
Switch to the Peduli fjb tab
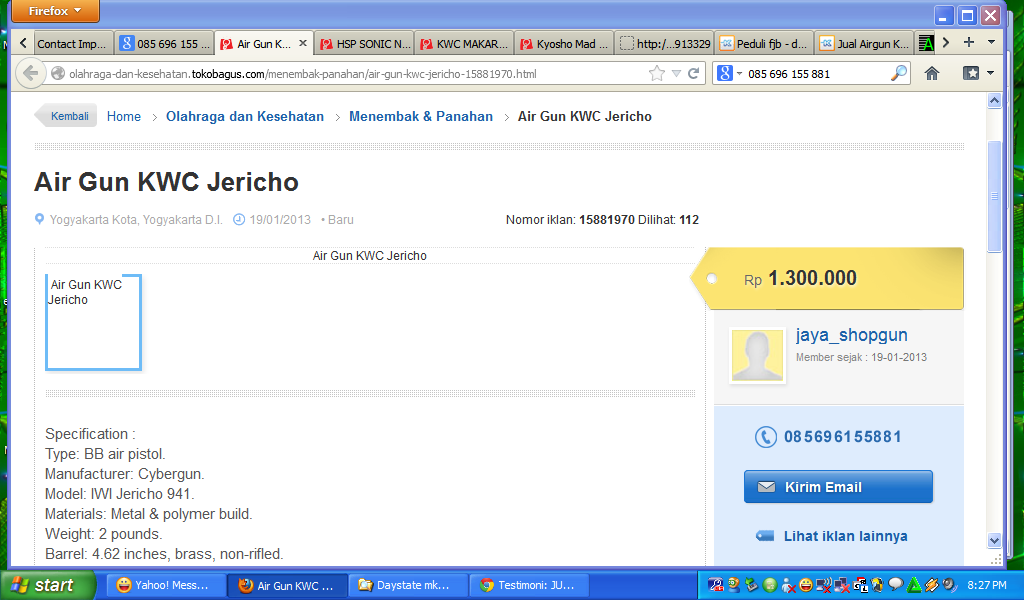pyautogui.click(x=765, y=44)
